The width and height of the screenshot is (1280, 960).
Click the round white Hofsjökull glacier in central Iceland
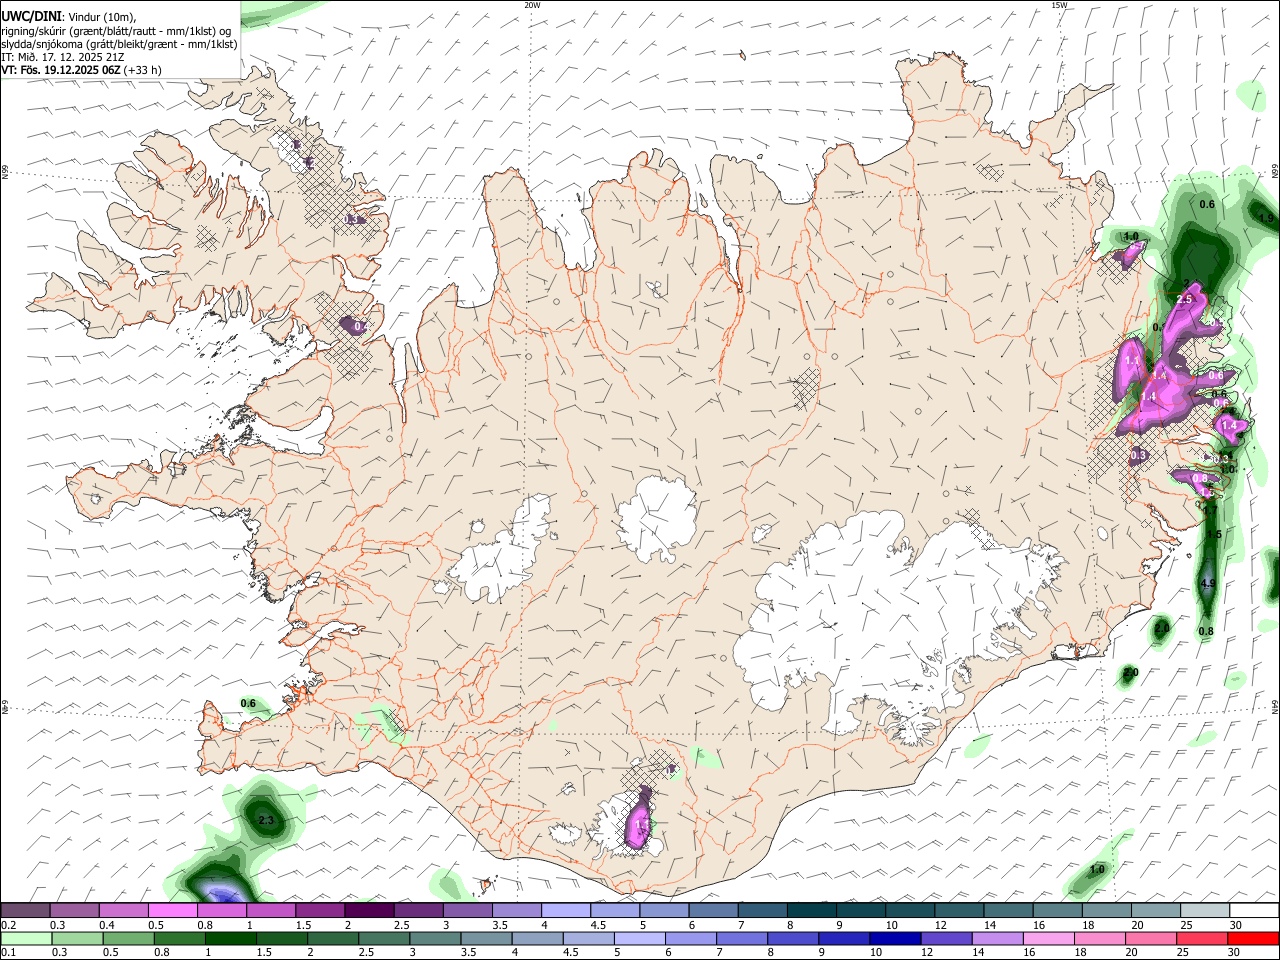pyautogui.click(x=657, y=519)
